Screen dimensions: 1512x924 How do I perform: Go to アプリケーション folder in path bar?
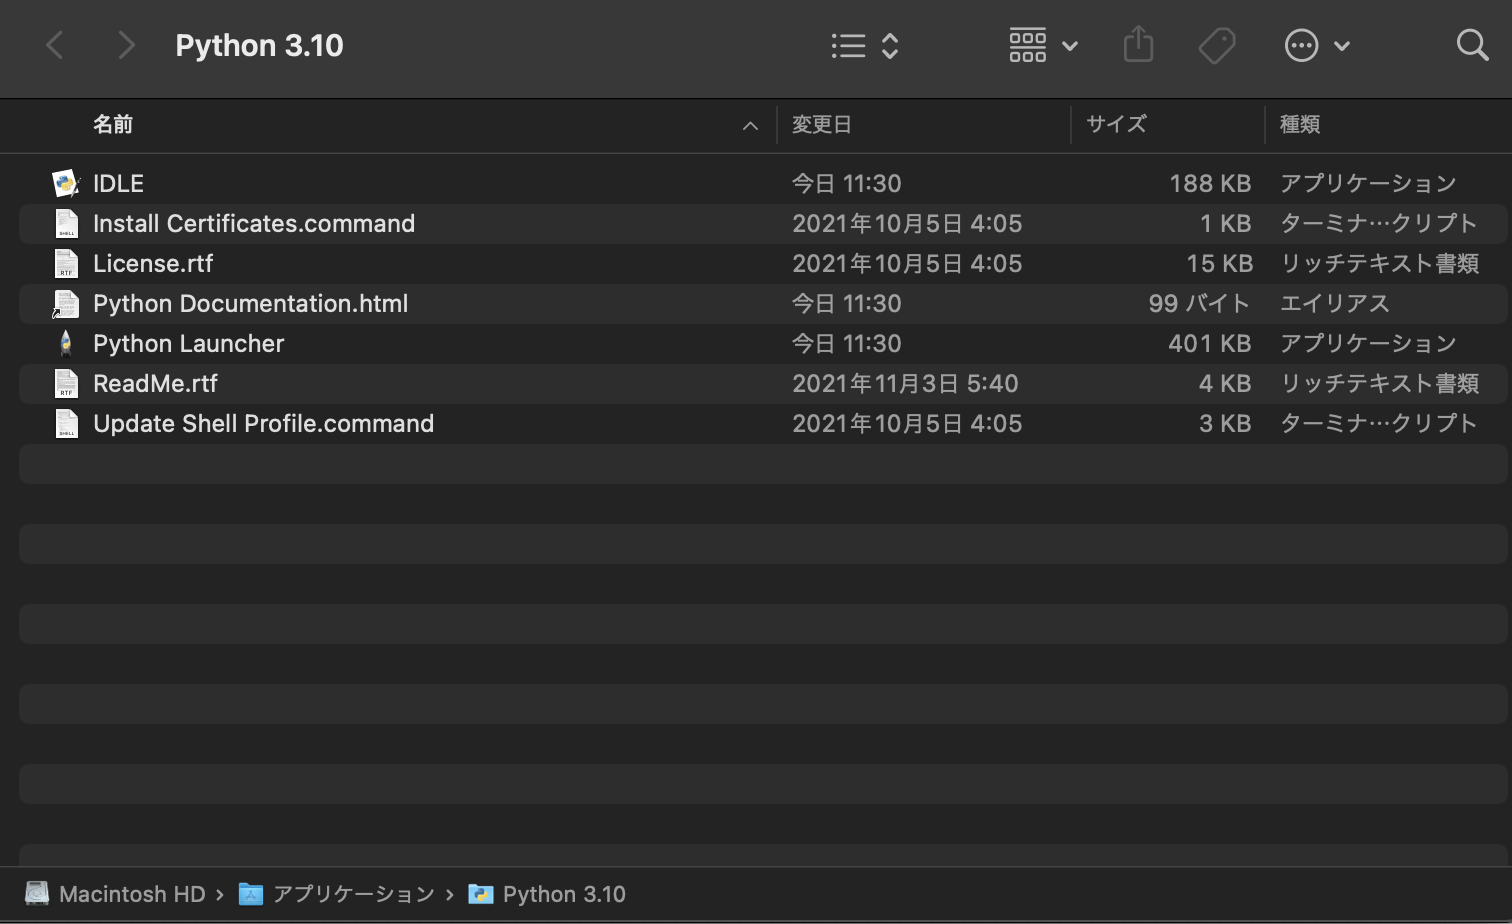(353, 894)
